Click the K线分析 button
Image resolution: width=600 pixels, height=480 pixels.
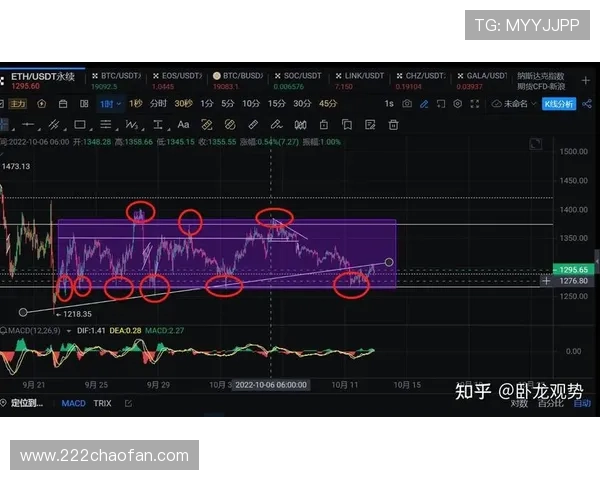click(x=560, y=103)
